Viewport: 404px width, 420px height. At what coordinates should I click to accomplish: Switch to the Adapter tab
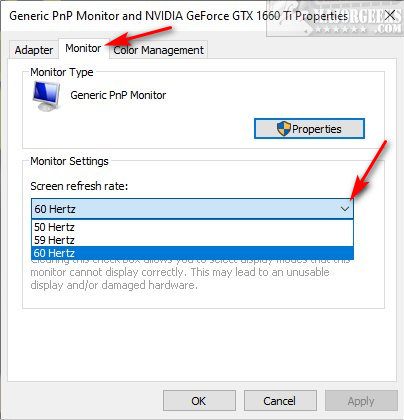(x=34, y=50)
